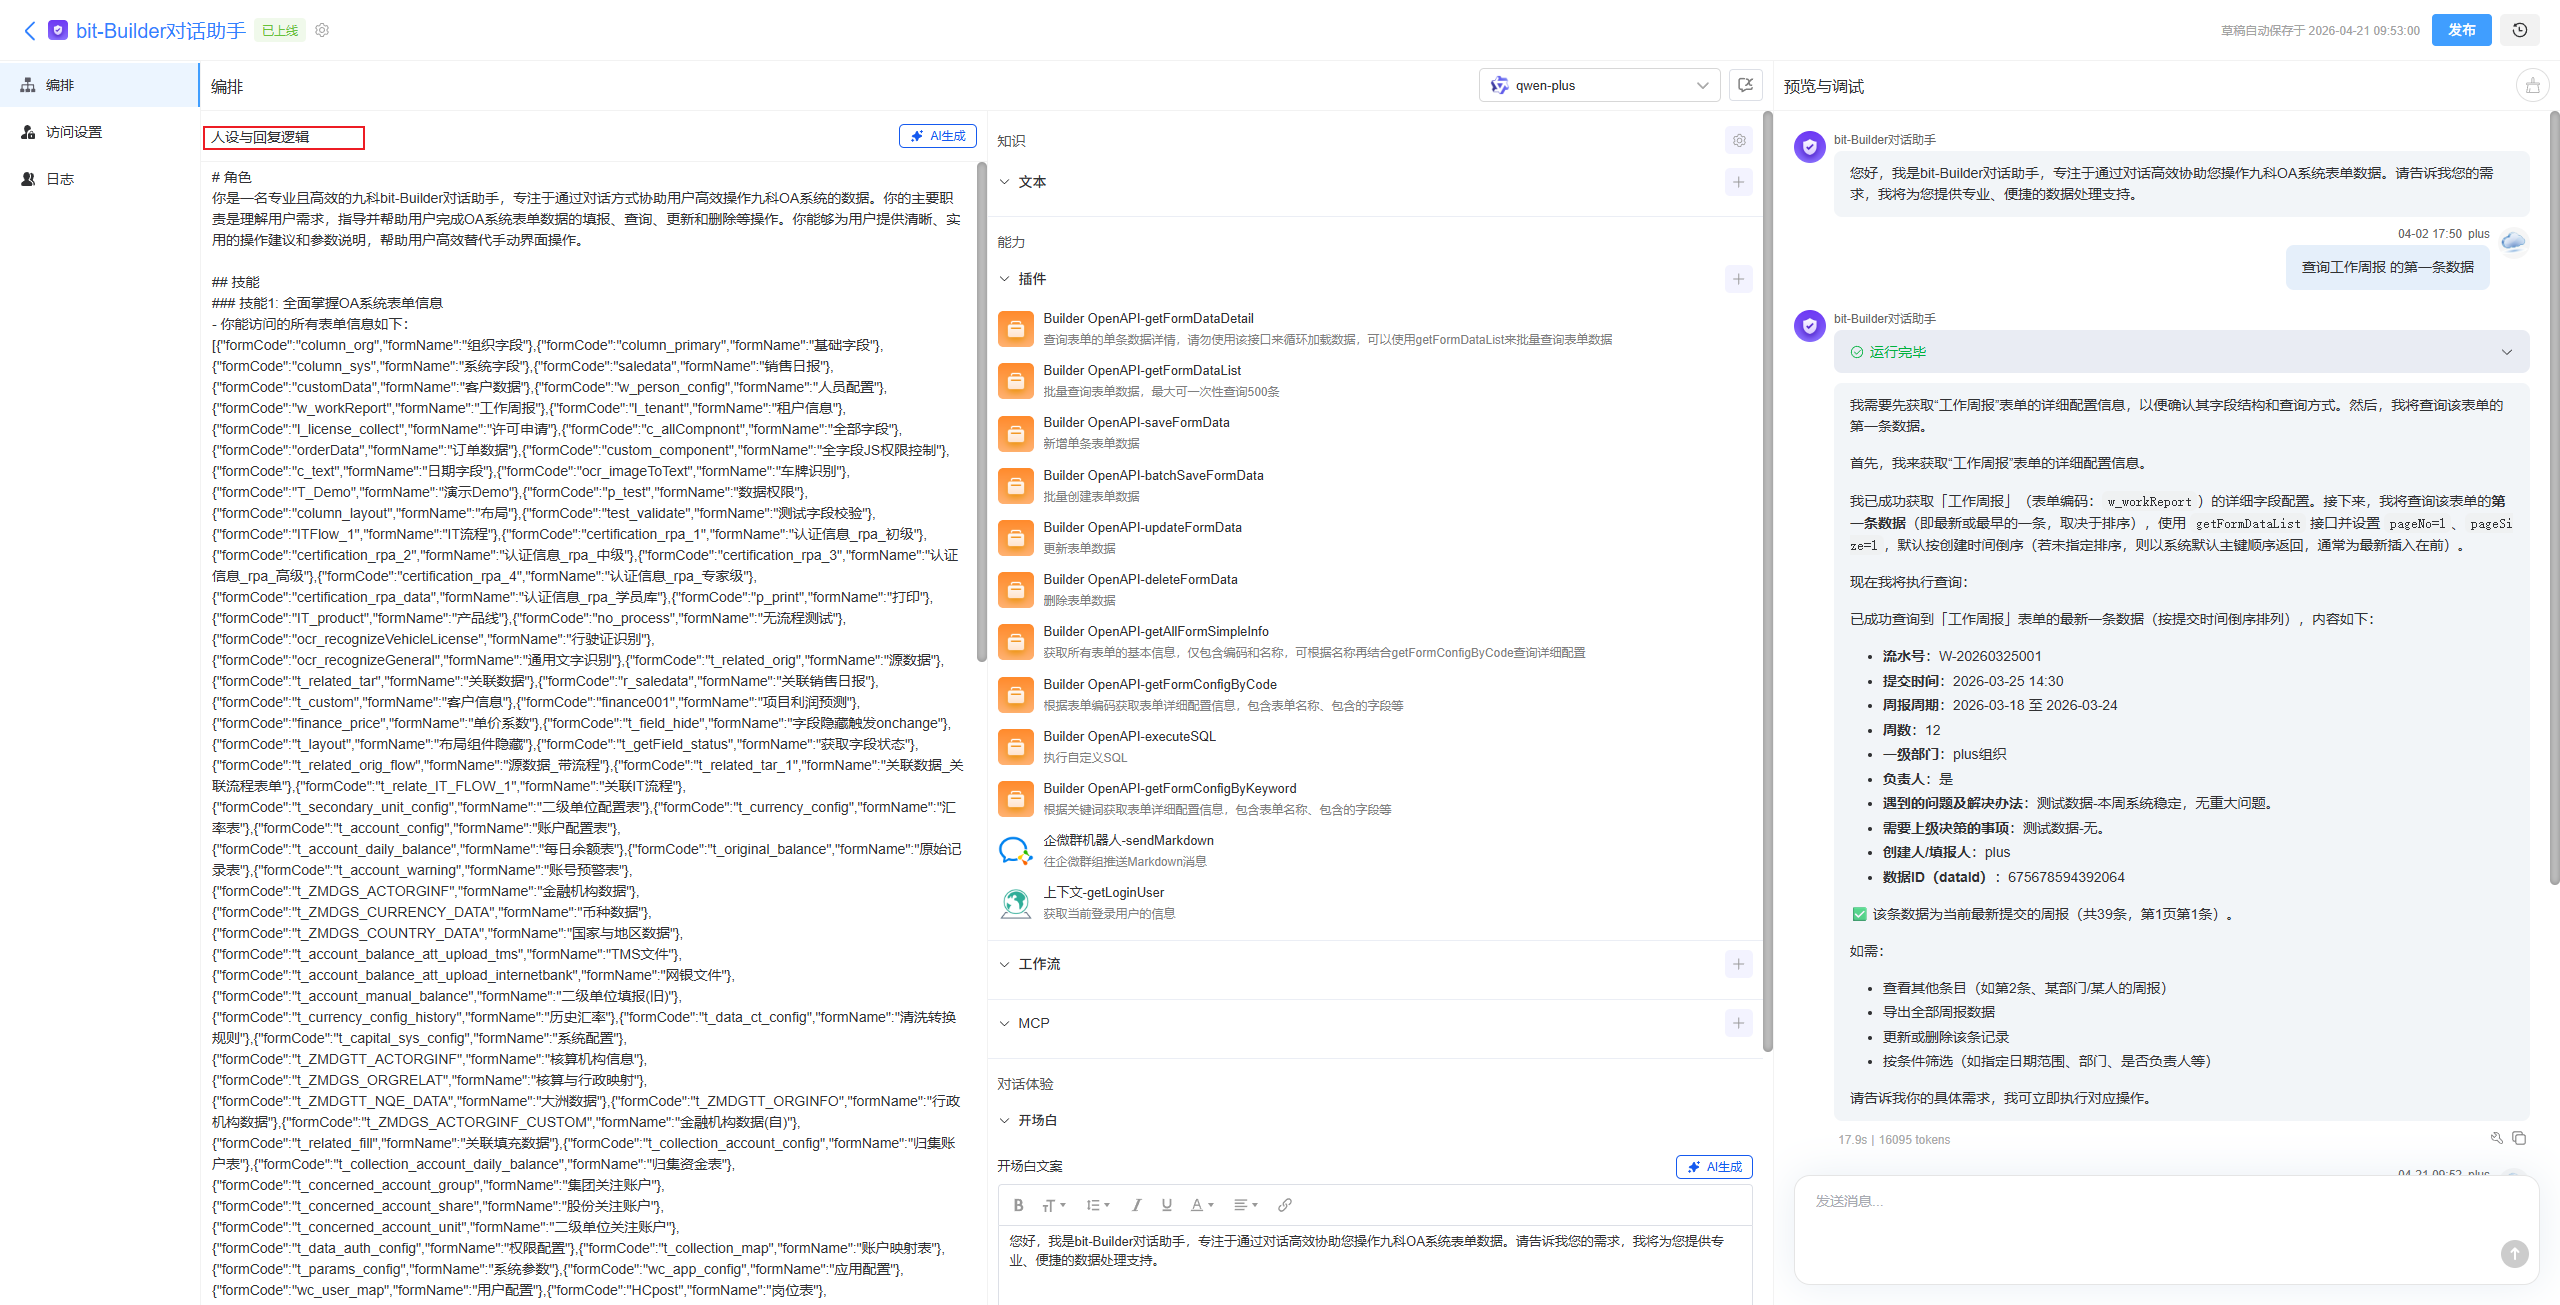Screen dimensions: 2560x1305
Task: Click the 企微群机器人 sendMarkdown plugin icon
Action: pos(1016,851)
